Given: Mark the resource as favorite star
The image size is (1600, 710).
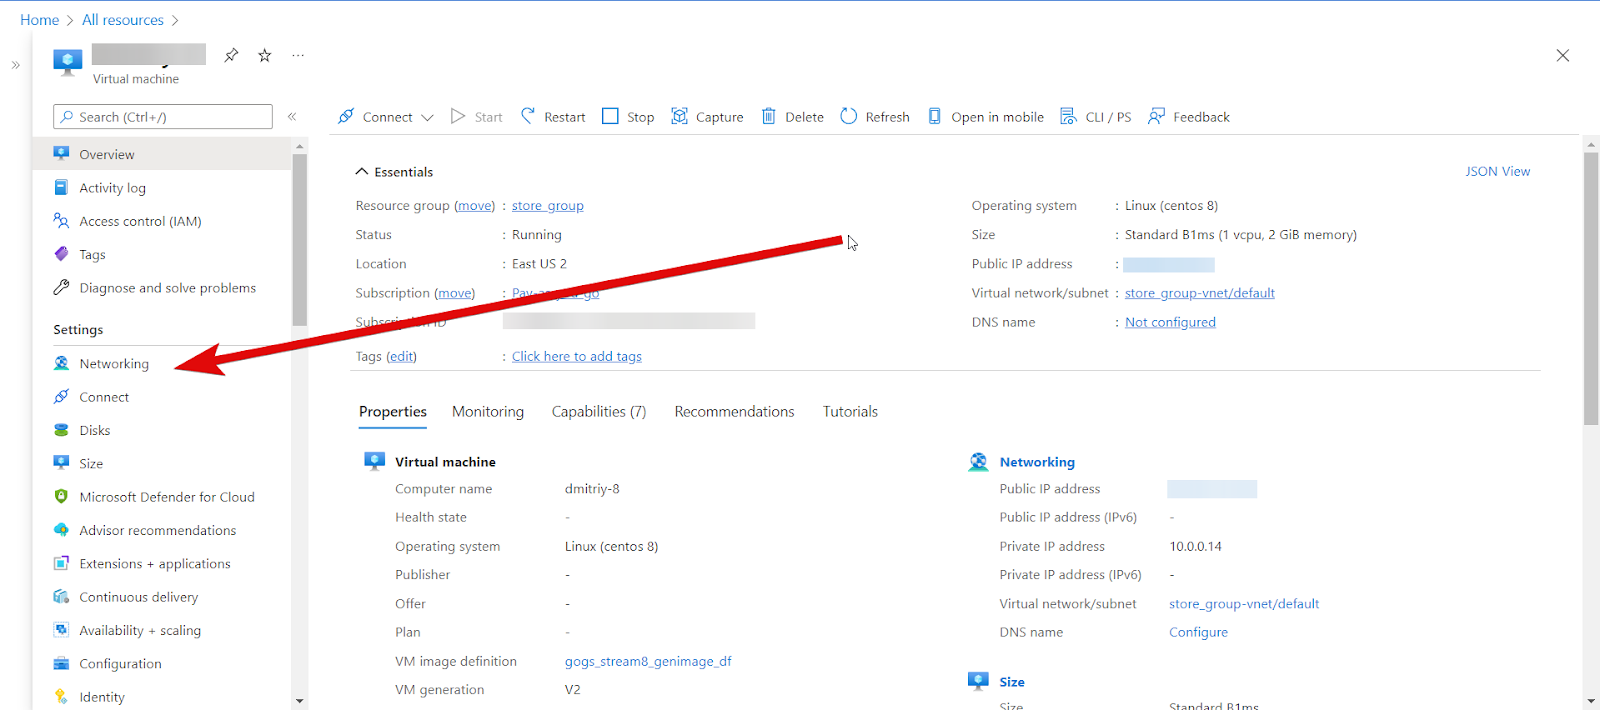Looking at the screenshot, I should point(265,55).
